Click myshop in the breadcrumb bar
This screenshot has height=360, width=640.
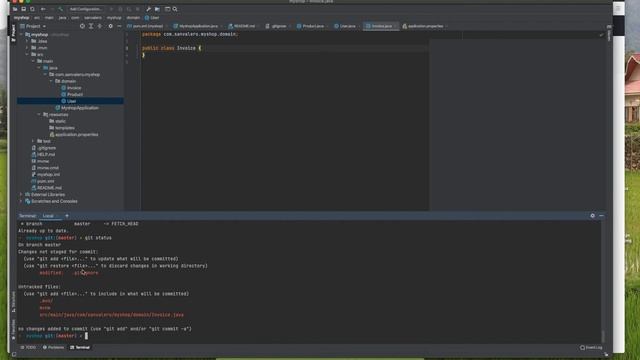pyautogui.click(x=21, y=18)
